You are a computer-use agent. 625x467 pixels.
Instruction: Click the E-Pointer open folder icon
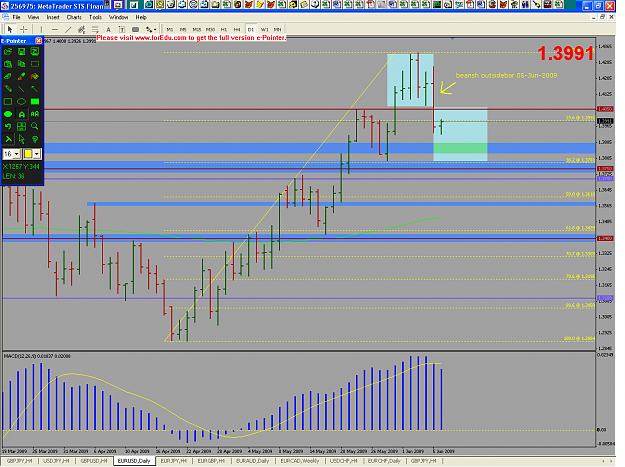(x=8, y=51)
